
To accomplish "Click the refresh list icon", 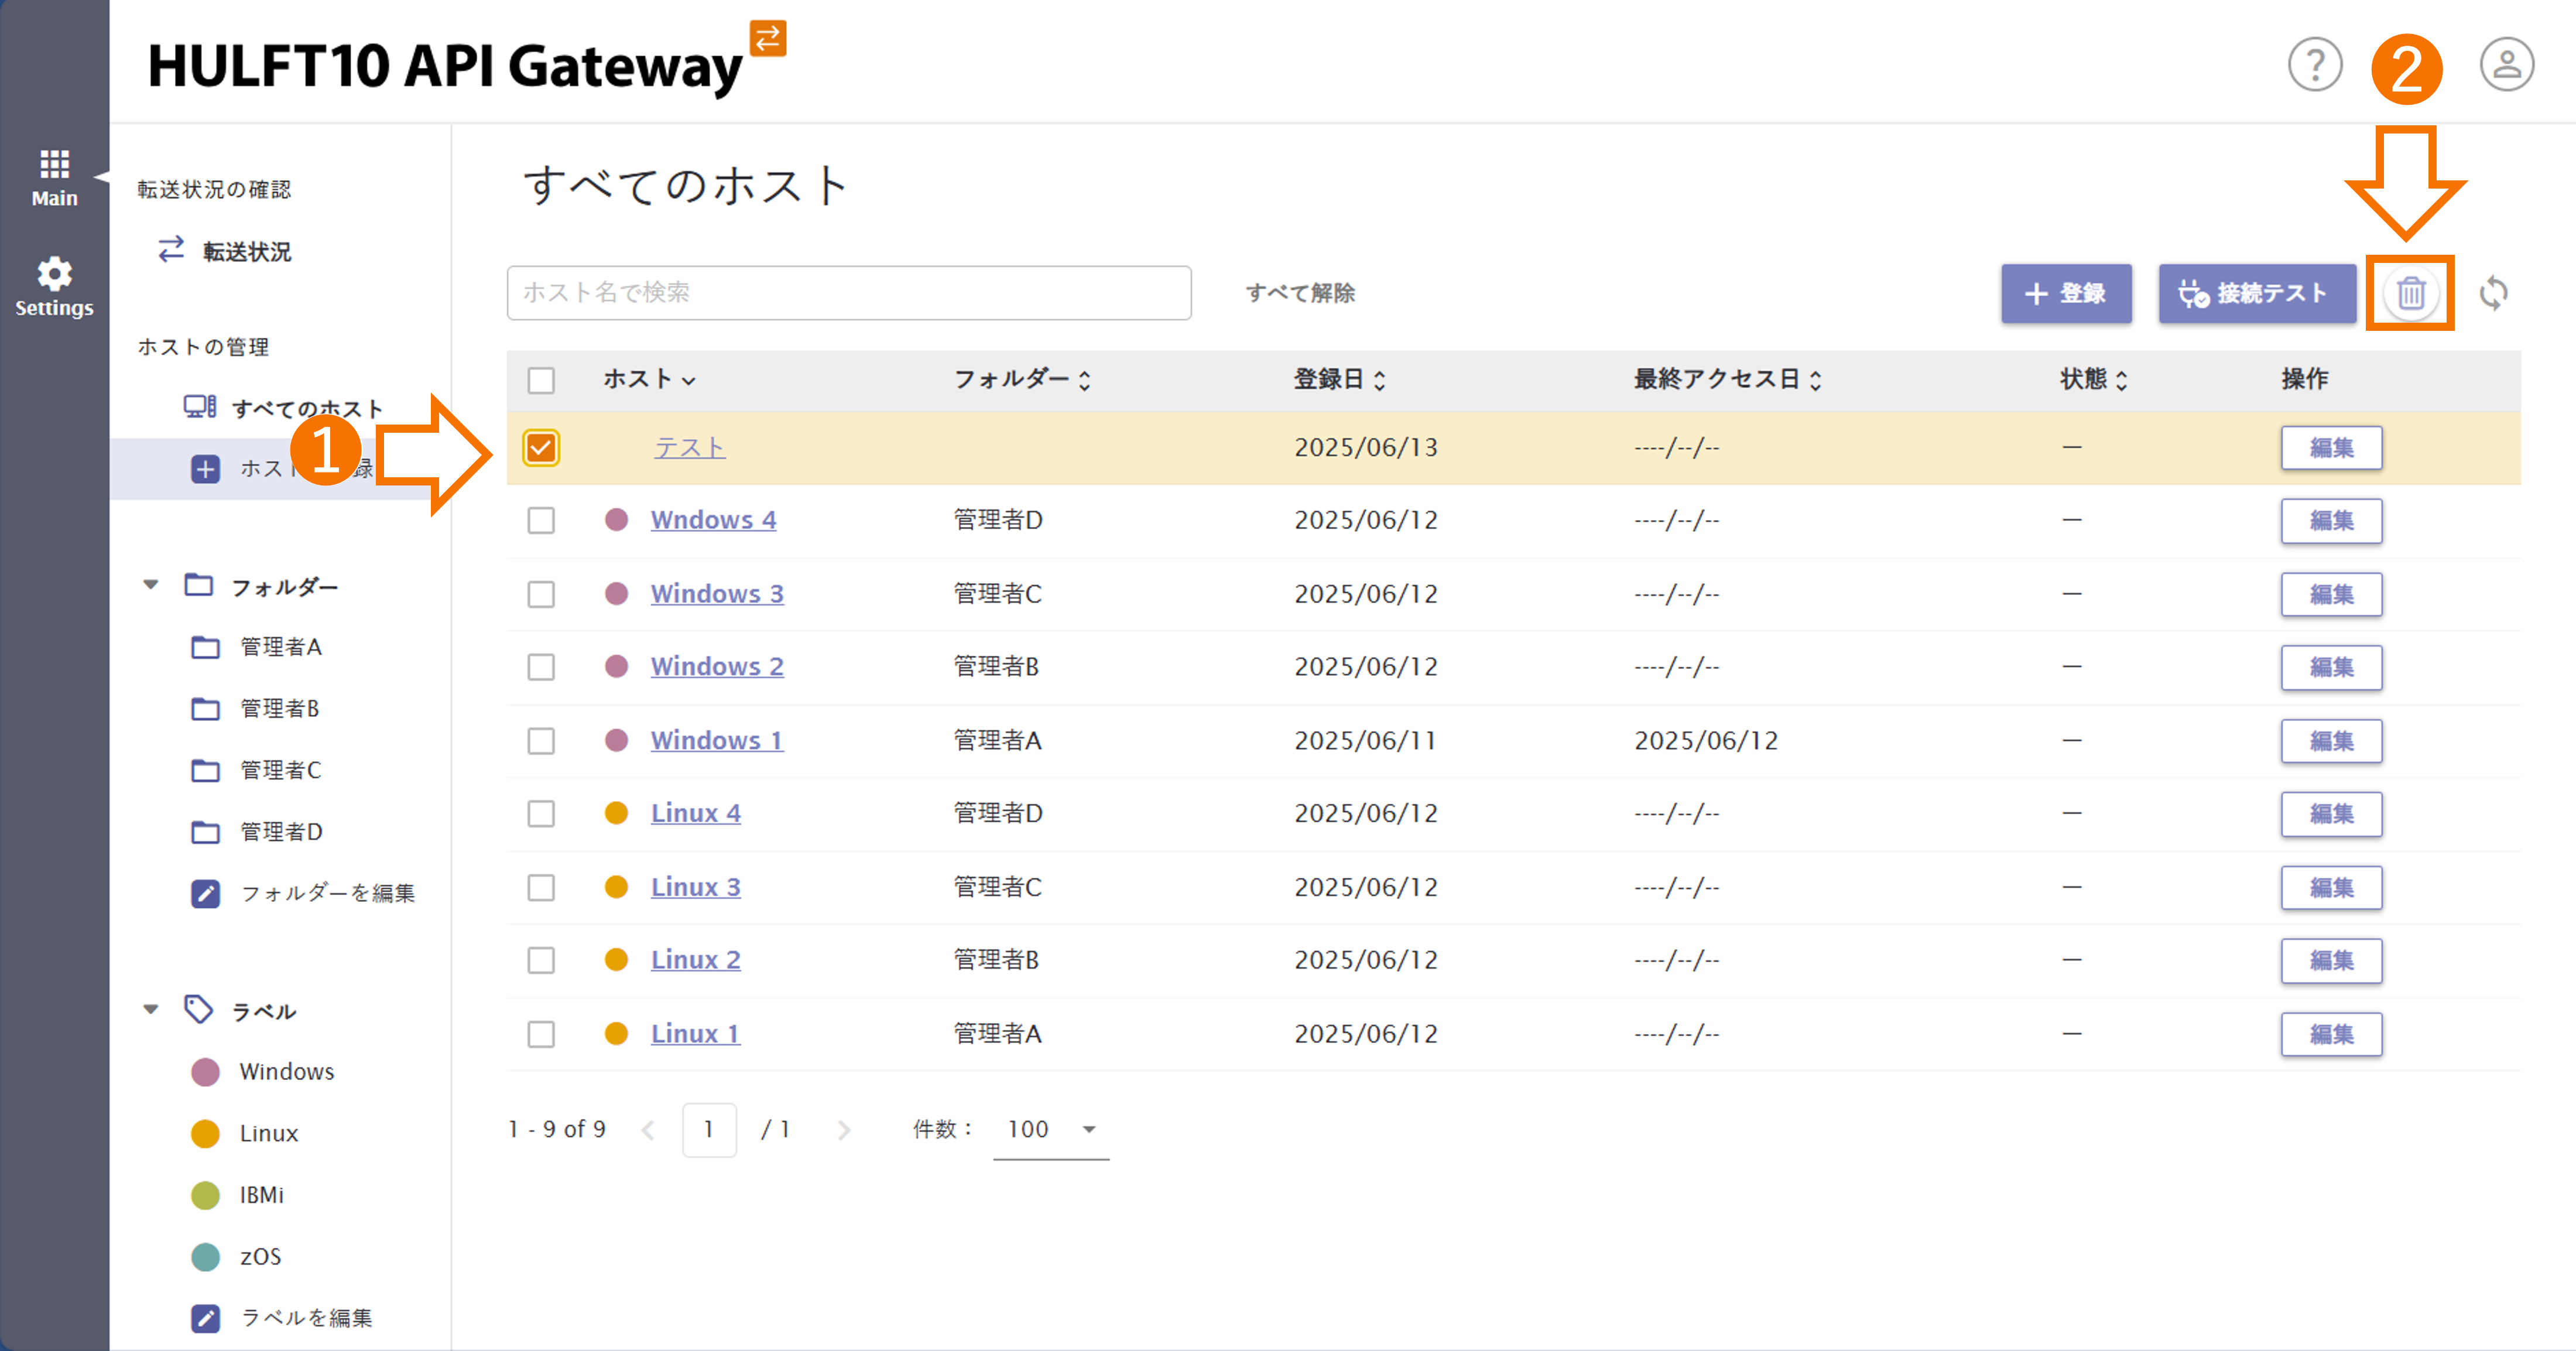I will click(2493, 293).
